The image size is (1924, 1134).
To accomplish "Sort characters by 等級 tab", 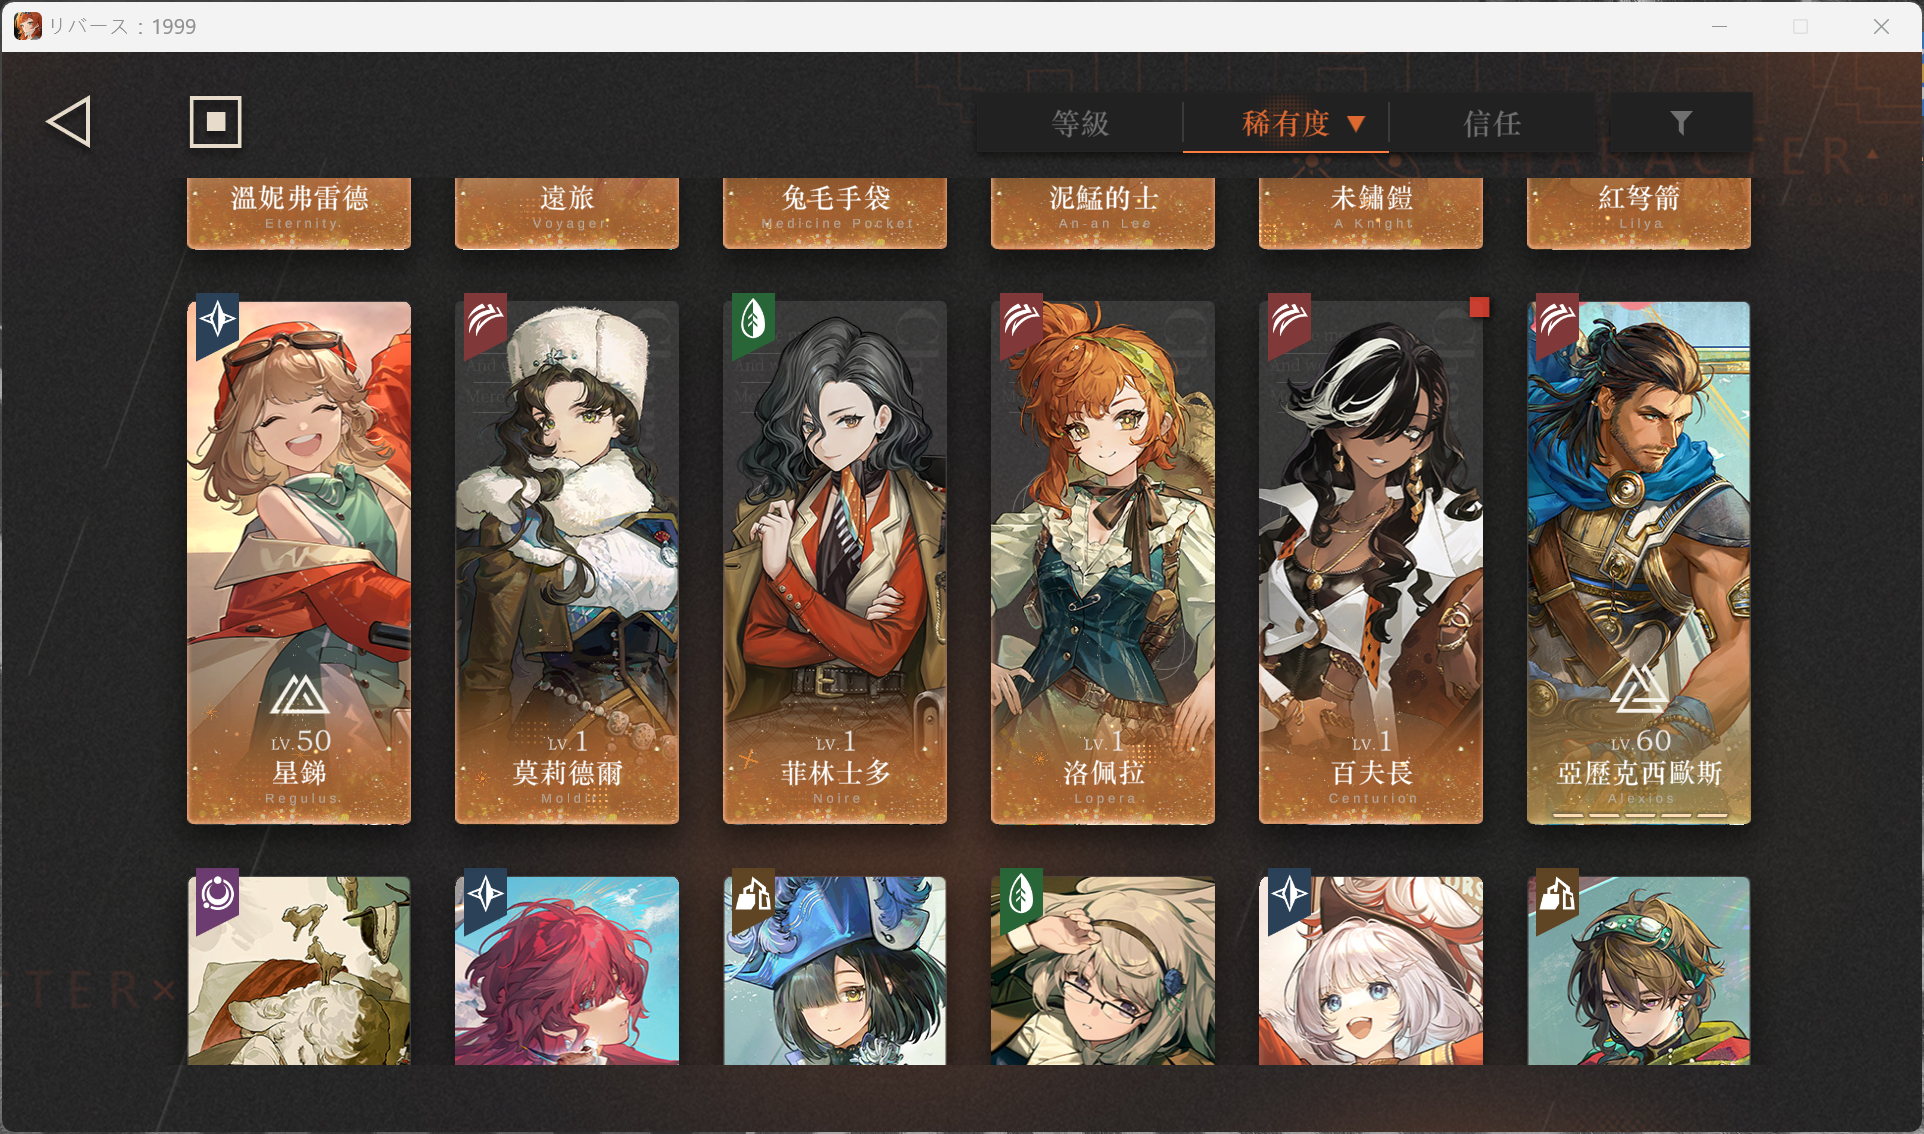I will click(x=1080, y=124).
